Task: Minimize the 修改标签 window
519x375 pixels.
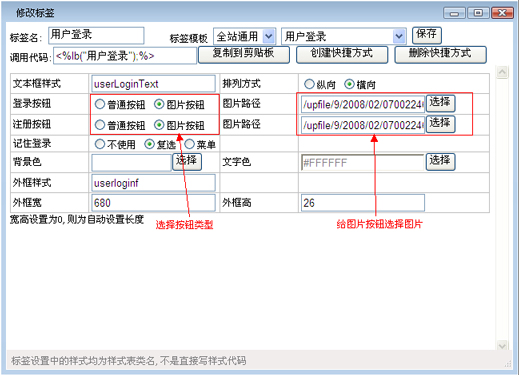Action: point(454,13)
